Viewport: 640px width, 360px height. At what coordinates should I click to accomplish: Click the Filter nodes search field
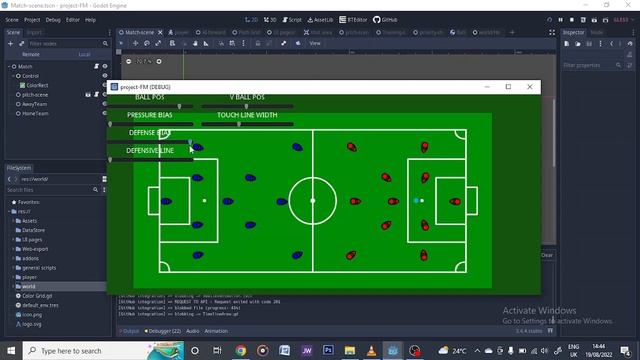tap(69, 43)
